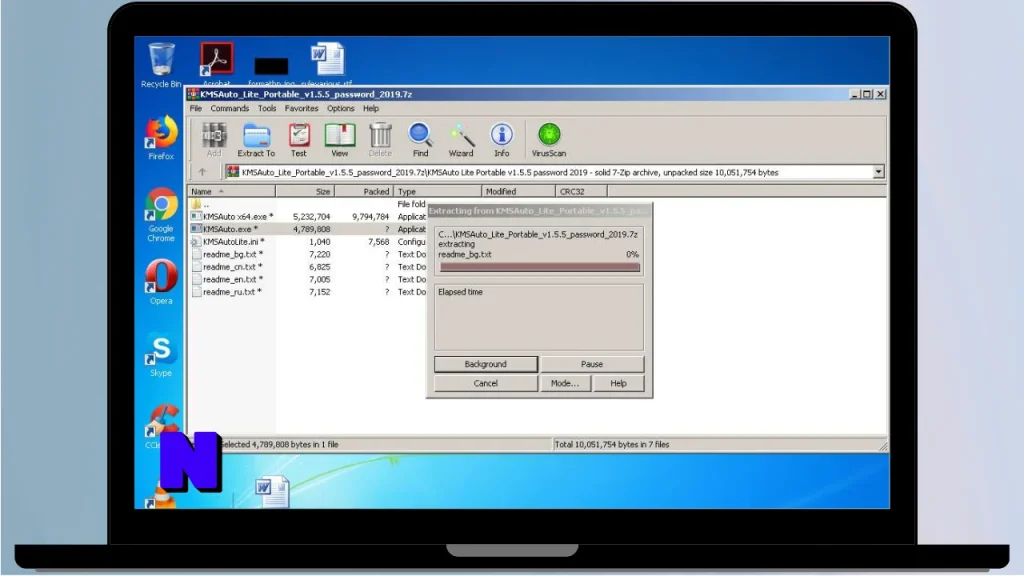
Task: Select KMSAuto x64.exe file row
Action: 307,216
